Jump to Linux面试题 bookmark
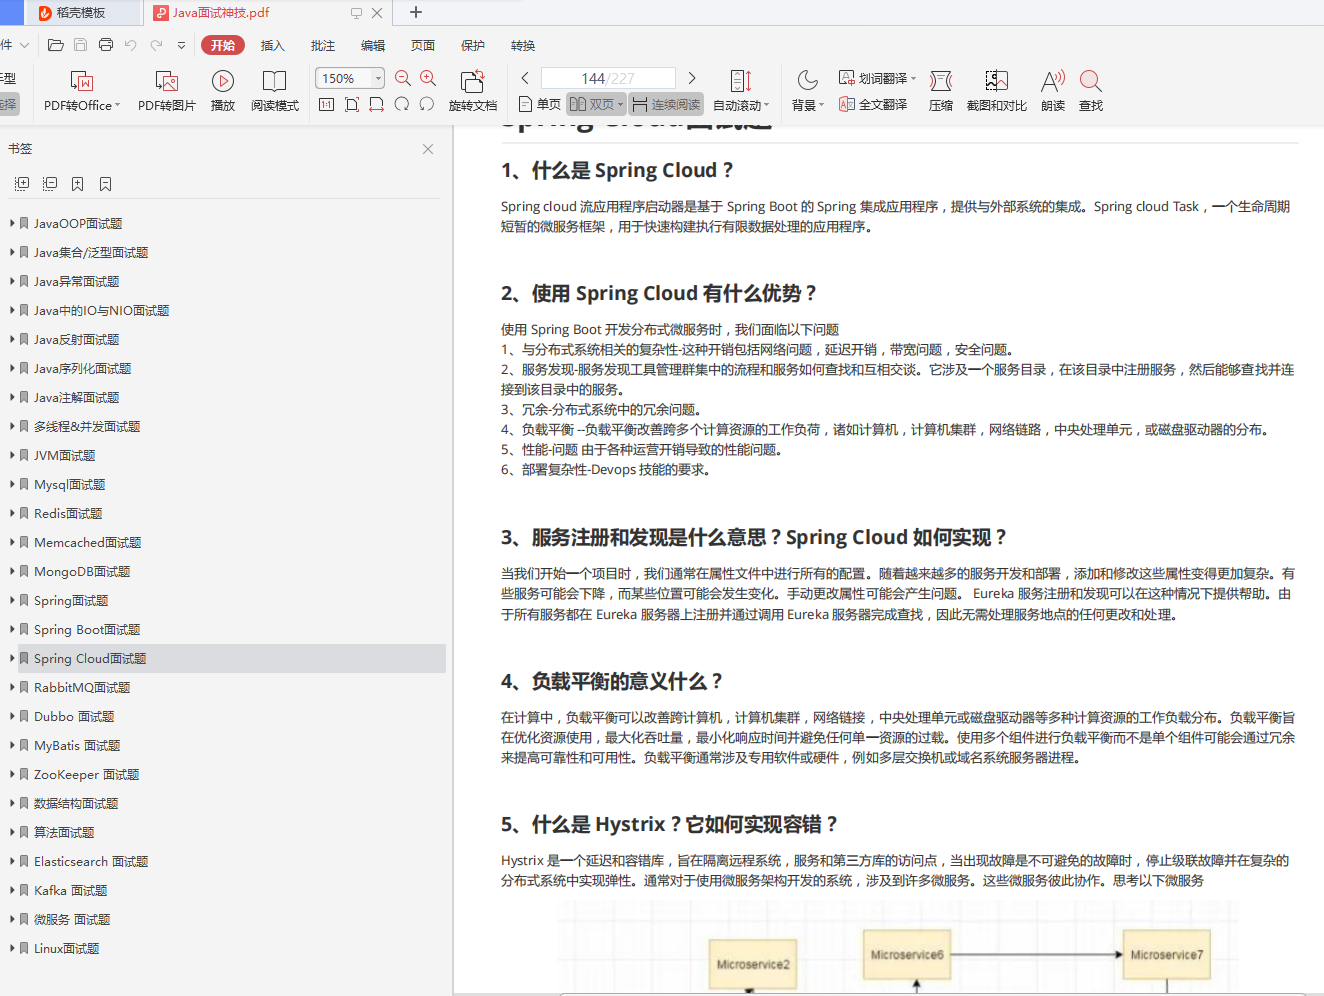1324x996 pixels. point(67,948)
